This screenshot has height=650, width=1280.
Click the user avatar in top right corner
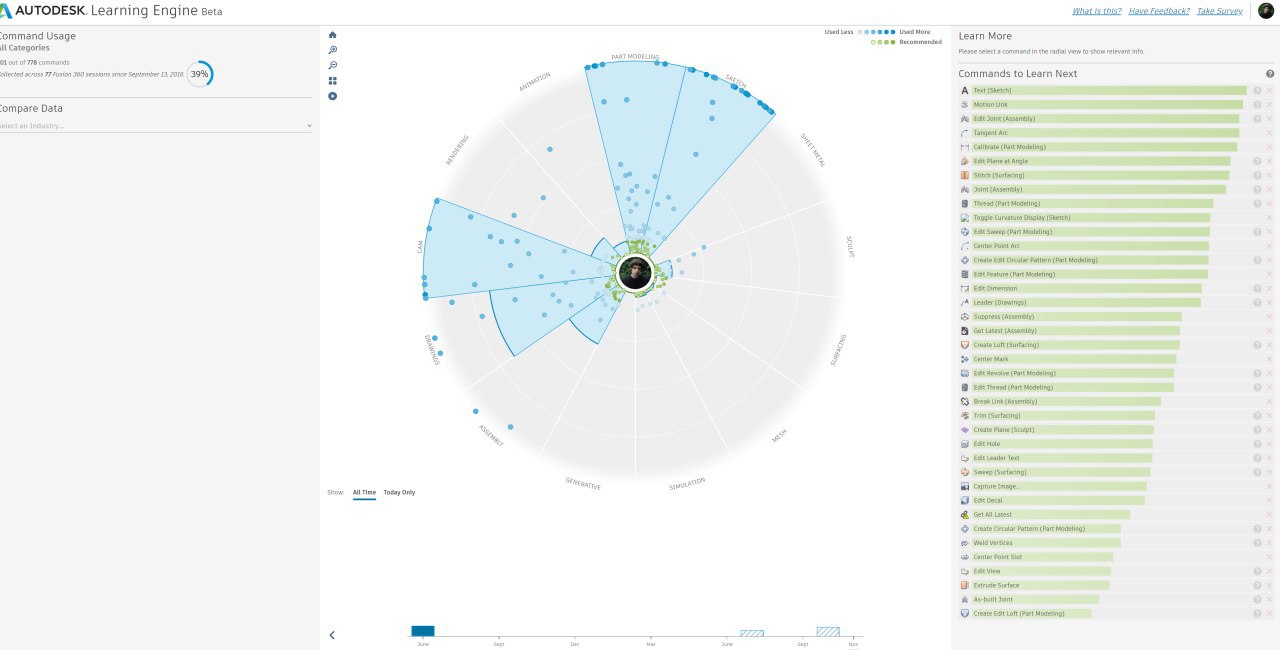click(1266, 11)
